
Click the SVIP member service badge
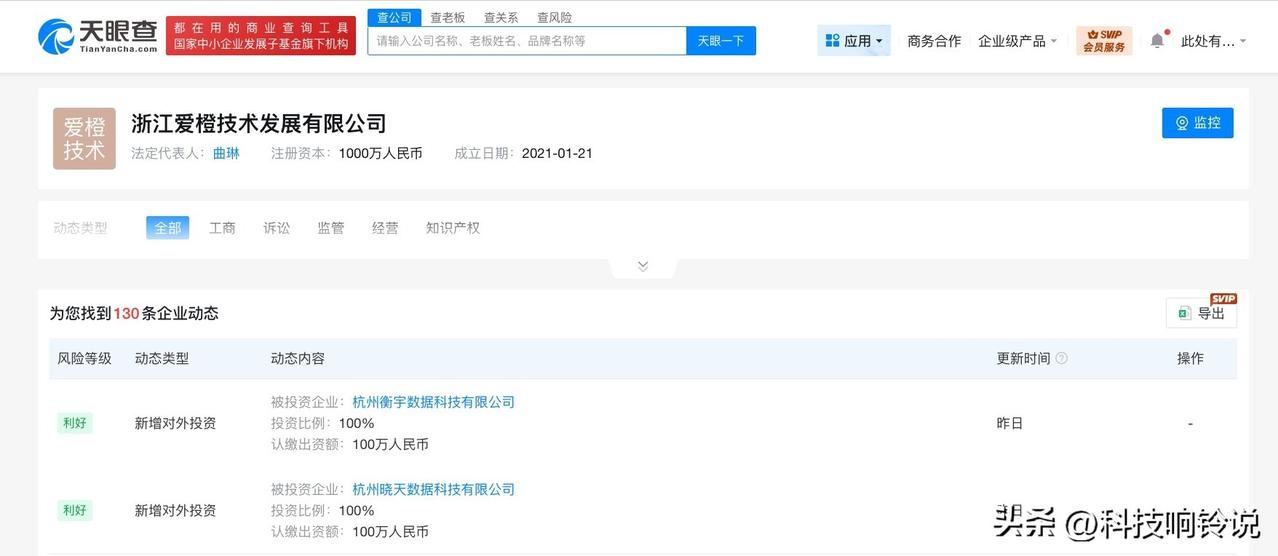coord(1104,41)
